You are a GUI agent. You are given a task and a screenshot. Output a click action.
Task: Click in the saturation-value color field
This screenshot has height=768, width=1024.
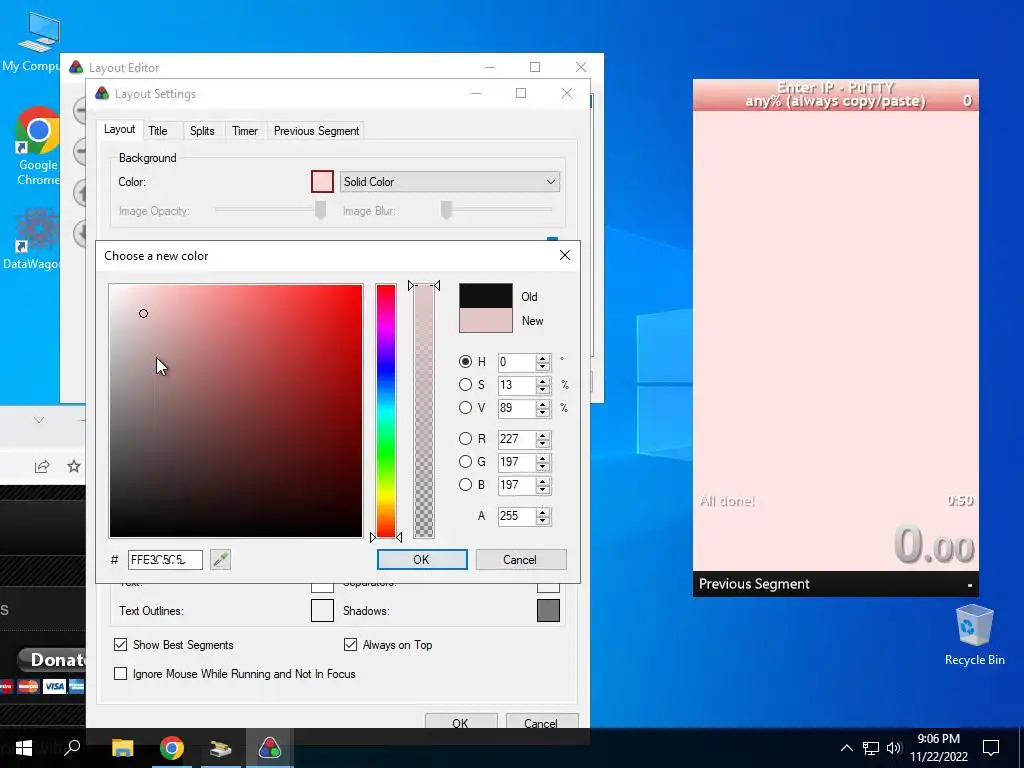tap(236, 411)
